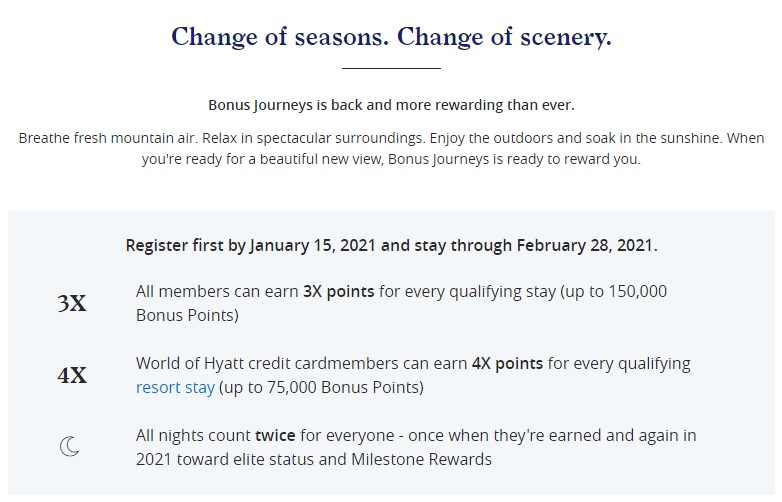Open the "resort stay" link
The width and height of the screenshot is (782, 502).
click(175, 387)
